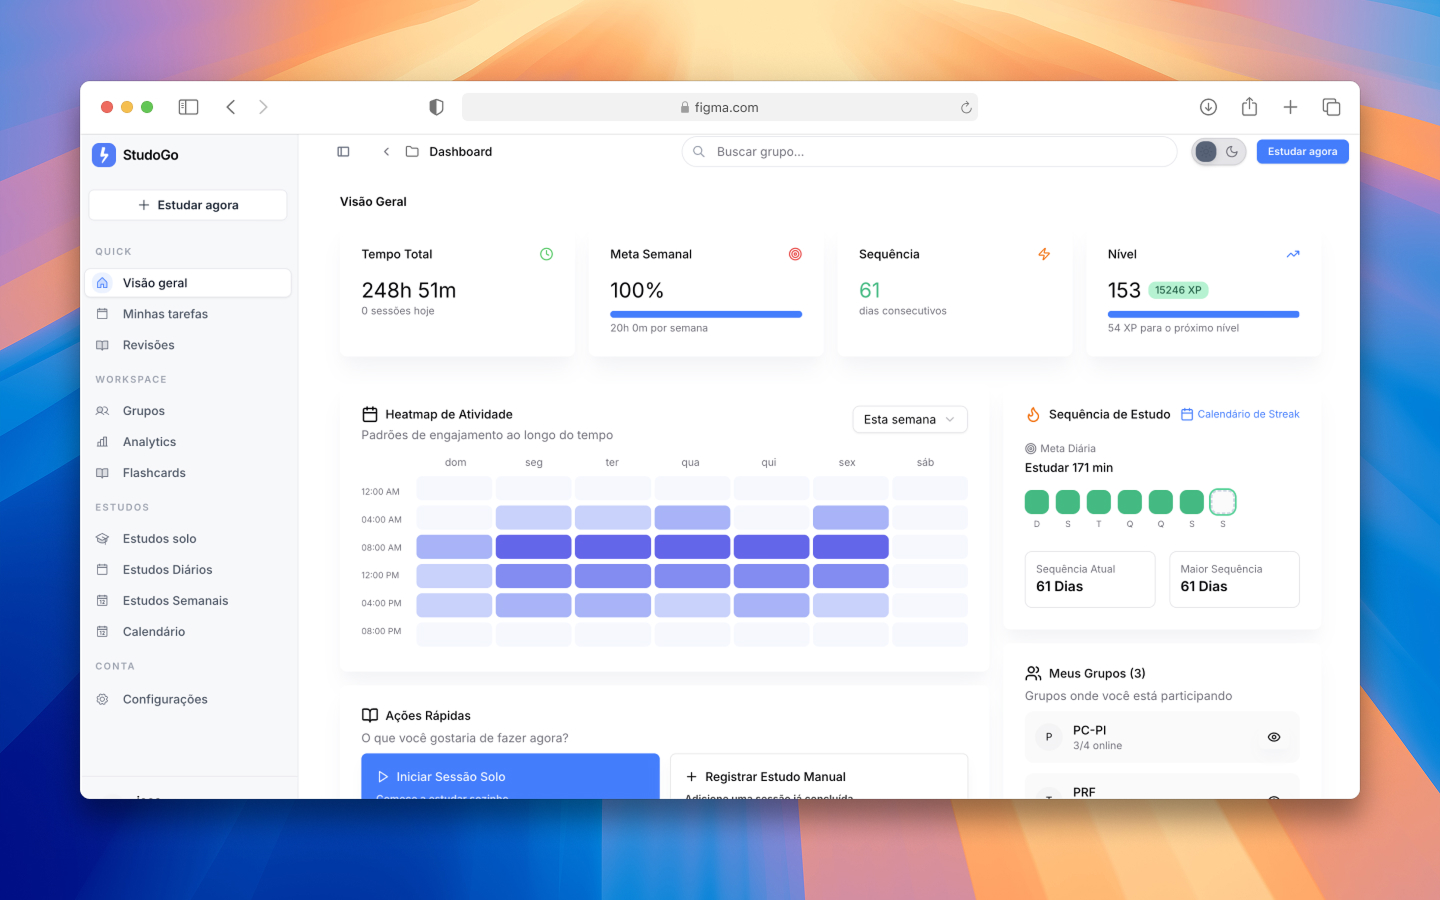Viewport: 1440px width, 900px height.
Task: Click the blue Estudar agora button
Action: point(1302,152)
